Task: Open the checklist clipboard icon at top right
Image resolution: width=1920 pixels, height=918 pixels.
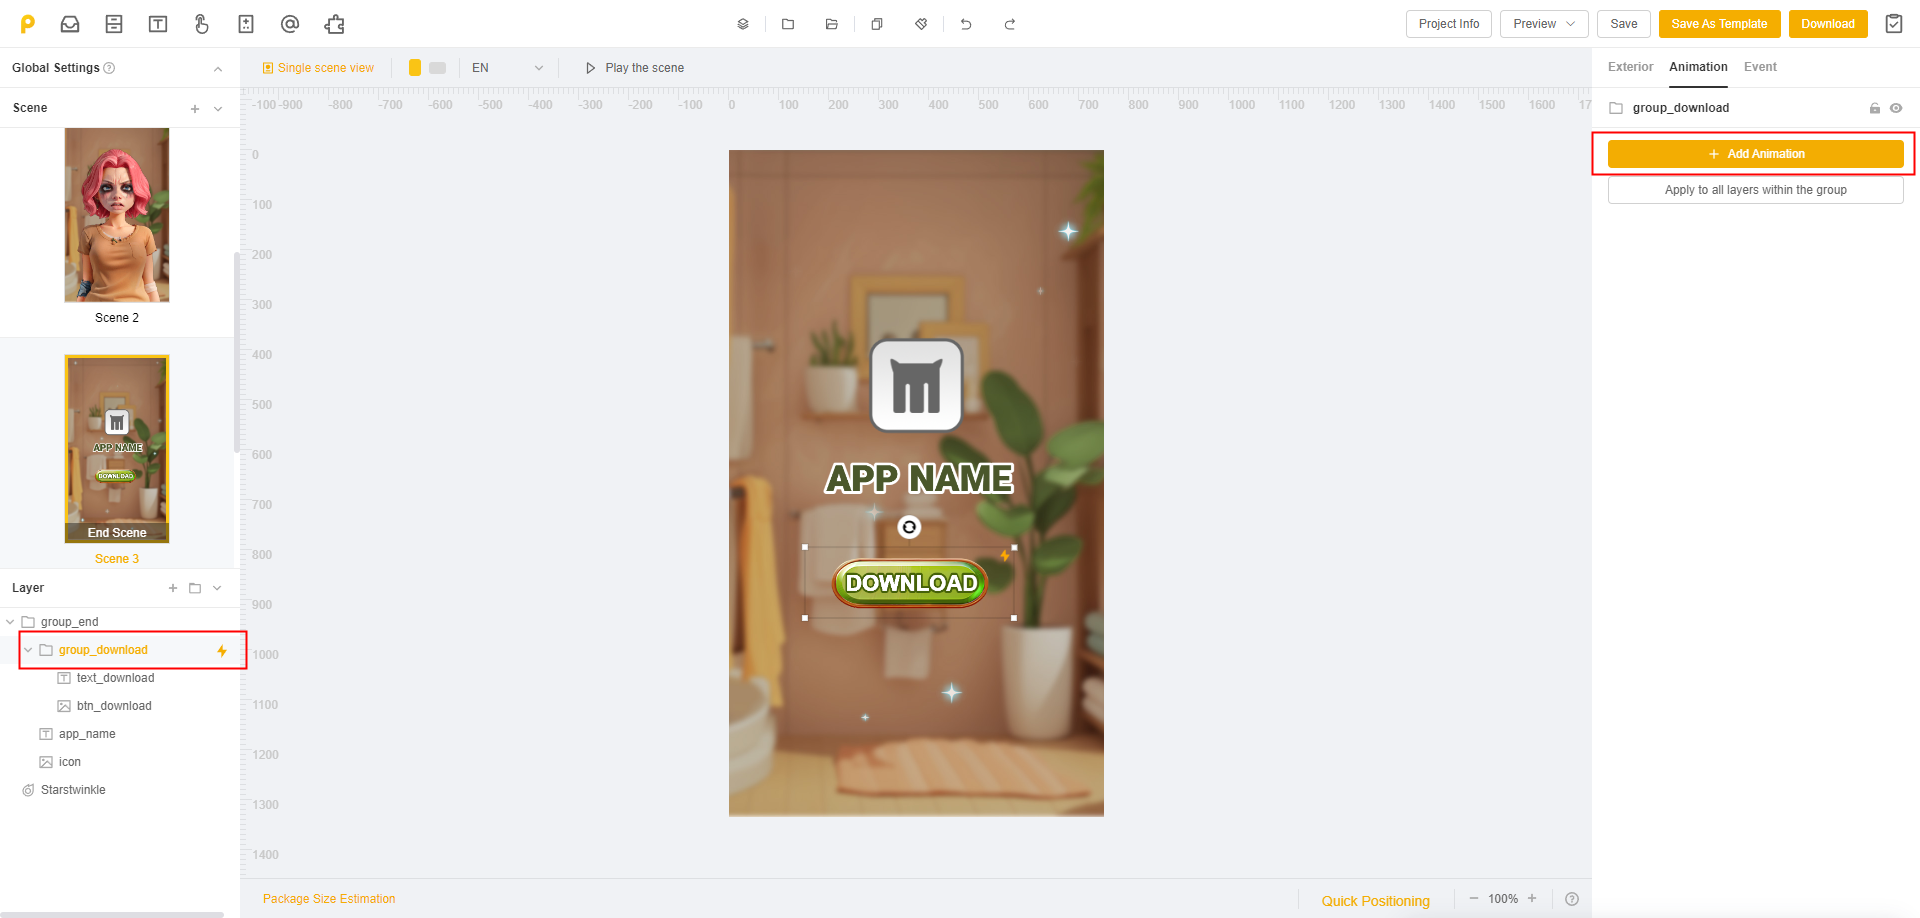Action: (1894, 24)
